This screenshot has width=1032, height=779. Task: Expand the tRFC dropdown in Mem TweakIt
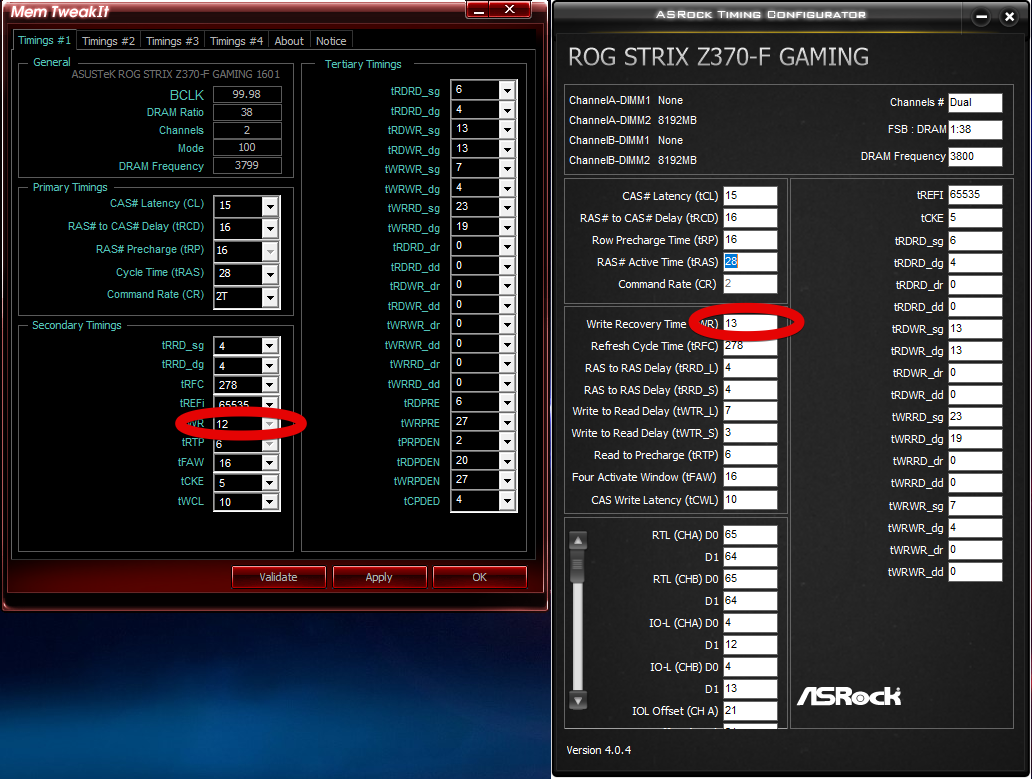click(x=270, y=385)
